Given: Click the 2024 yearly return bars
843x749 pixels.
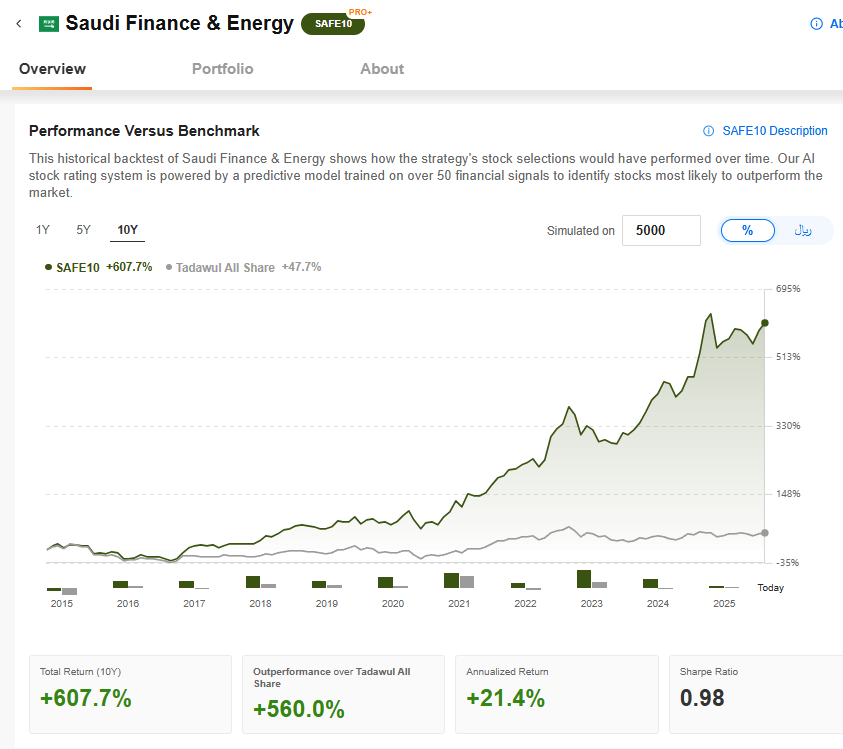Looking at the screenshot, I should (x=658, y=584).
